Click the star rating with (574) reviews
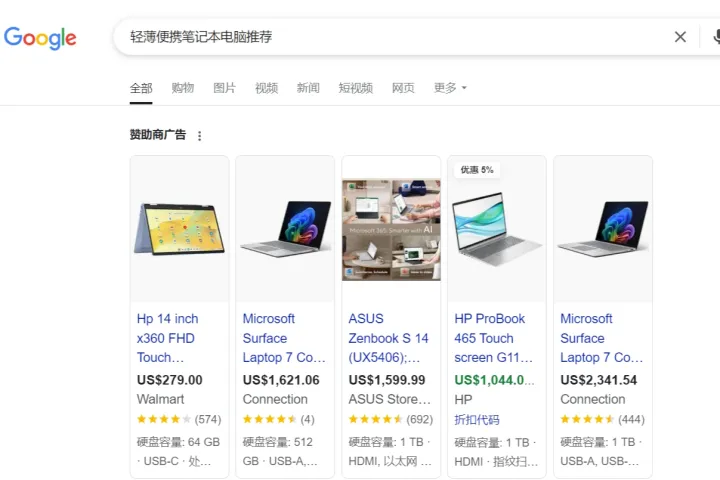Screen dimensions: 720x480 coord(179,419)
